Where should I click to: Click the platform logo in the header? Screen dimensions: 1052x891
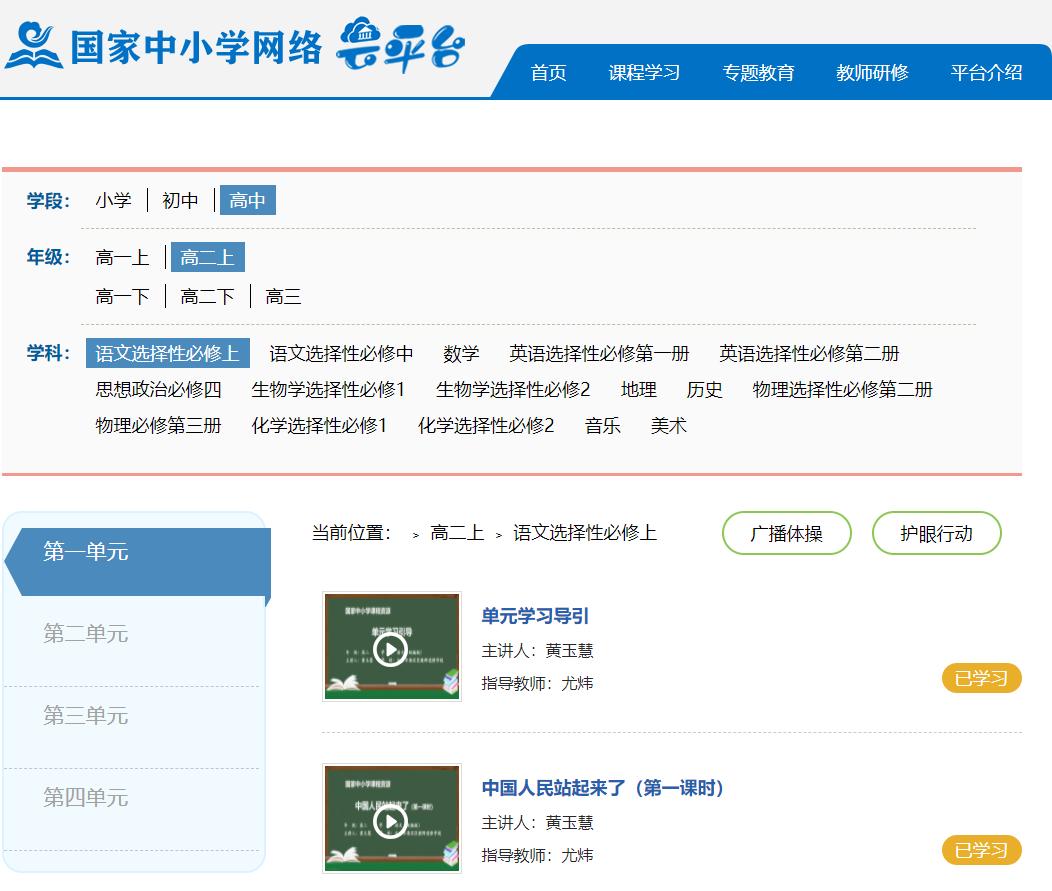pos(235,46)
